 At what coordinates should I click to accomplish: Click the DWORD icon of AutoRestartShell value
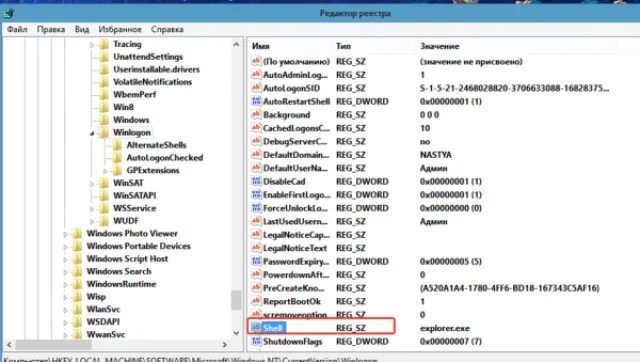(x=256, y=102)
